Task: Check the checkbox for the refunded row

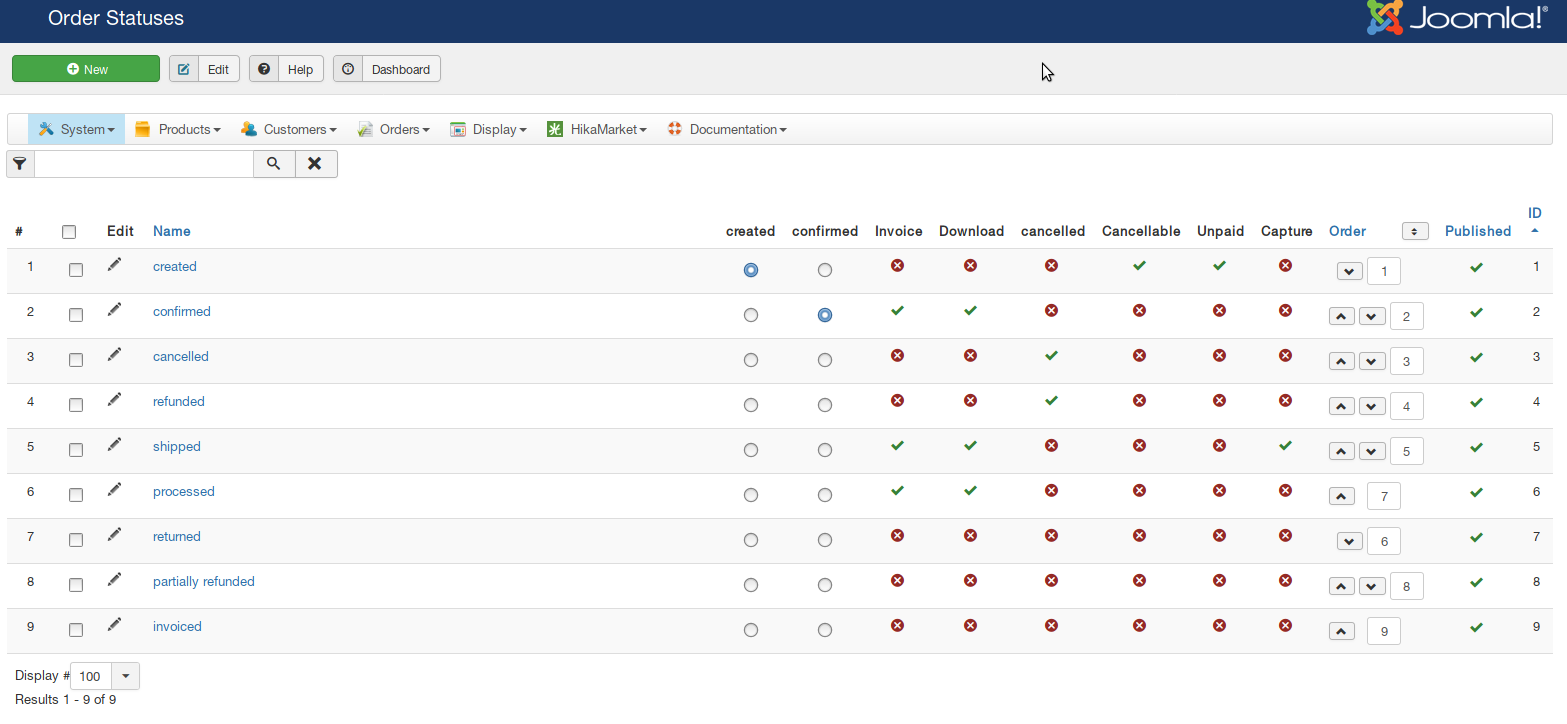Action: (76, 405)
